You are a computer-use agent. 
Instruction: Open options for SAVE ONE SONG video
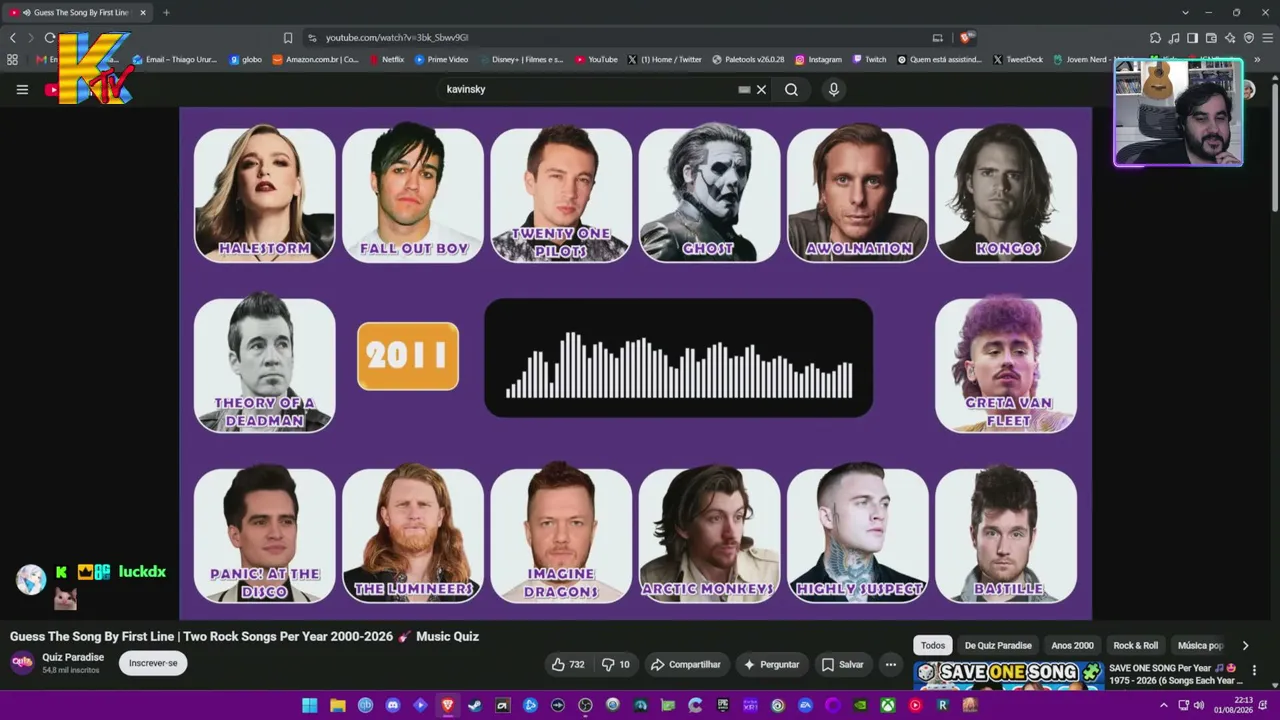pyautogui.click(x=1254, y=670)
